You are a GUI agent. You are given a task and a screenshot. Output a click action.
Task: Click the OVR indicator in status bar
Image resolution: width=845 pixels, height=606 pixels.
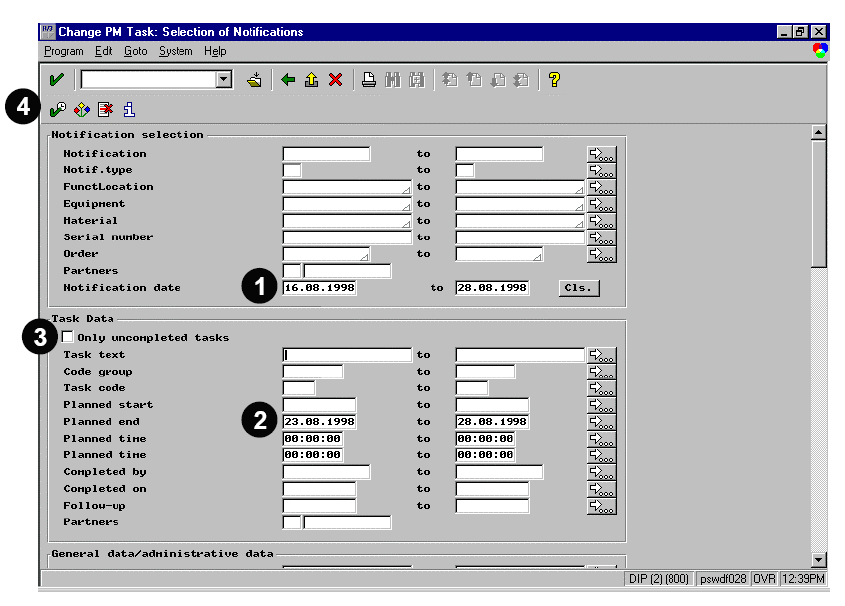point(764,579)
